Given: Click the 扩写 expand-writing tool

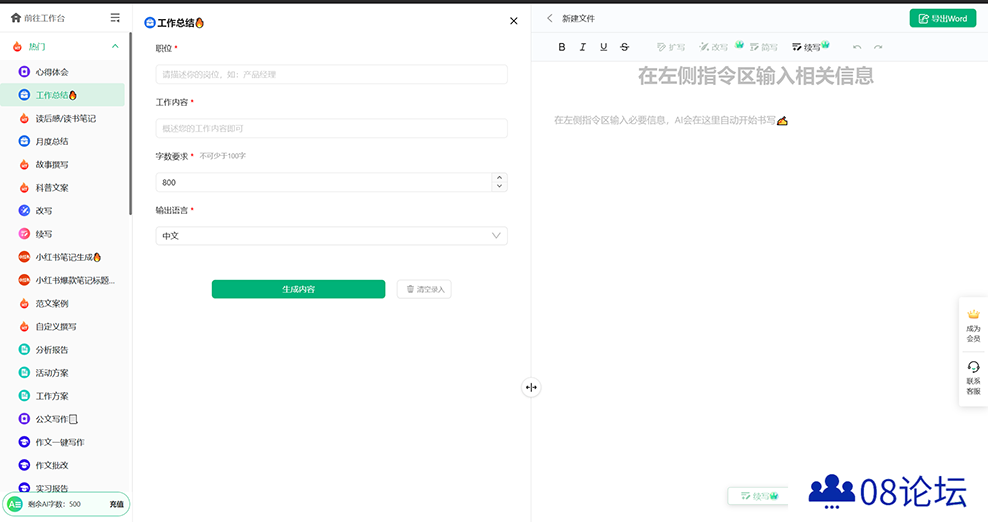Looking at the screenshot, I should (x=671, y=47).
